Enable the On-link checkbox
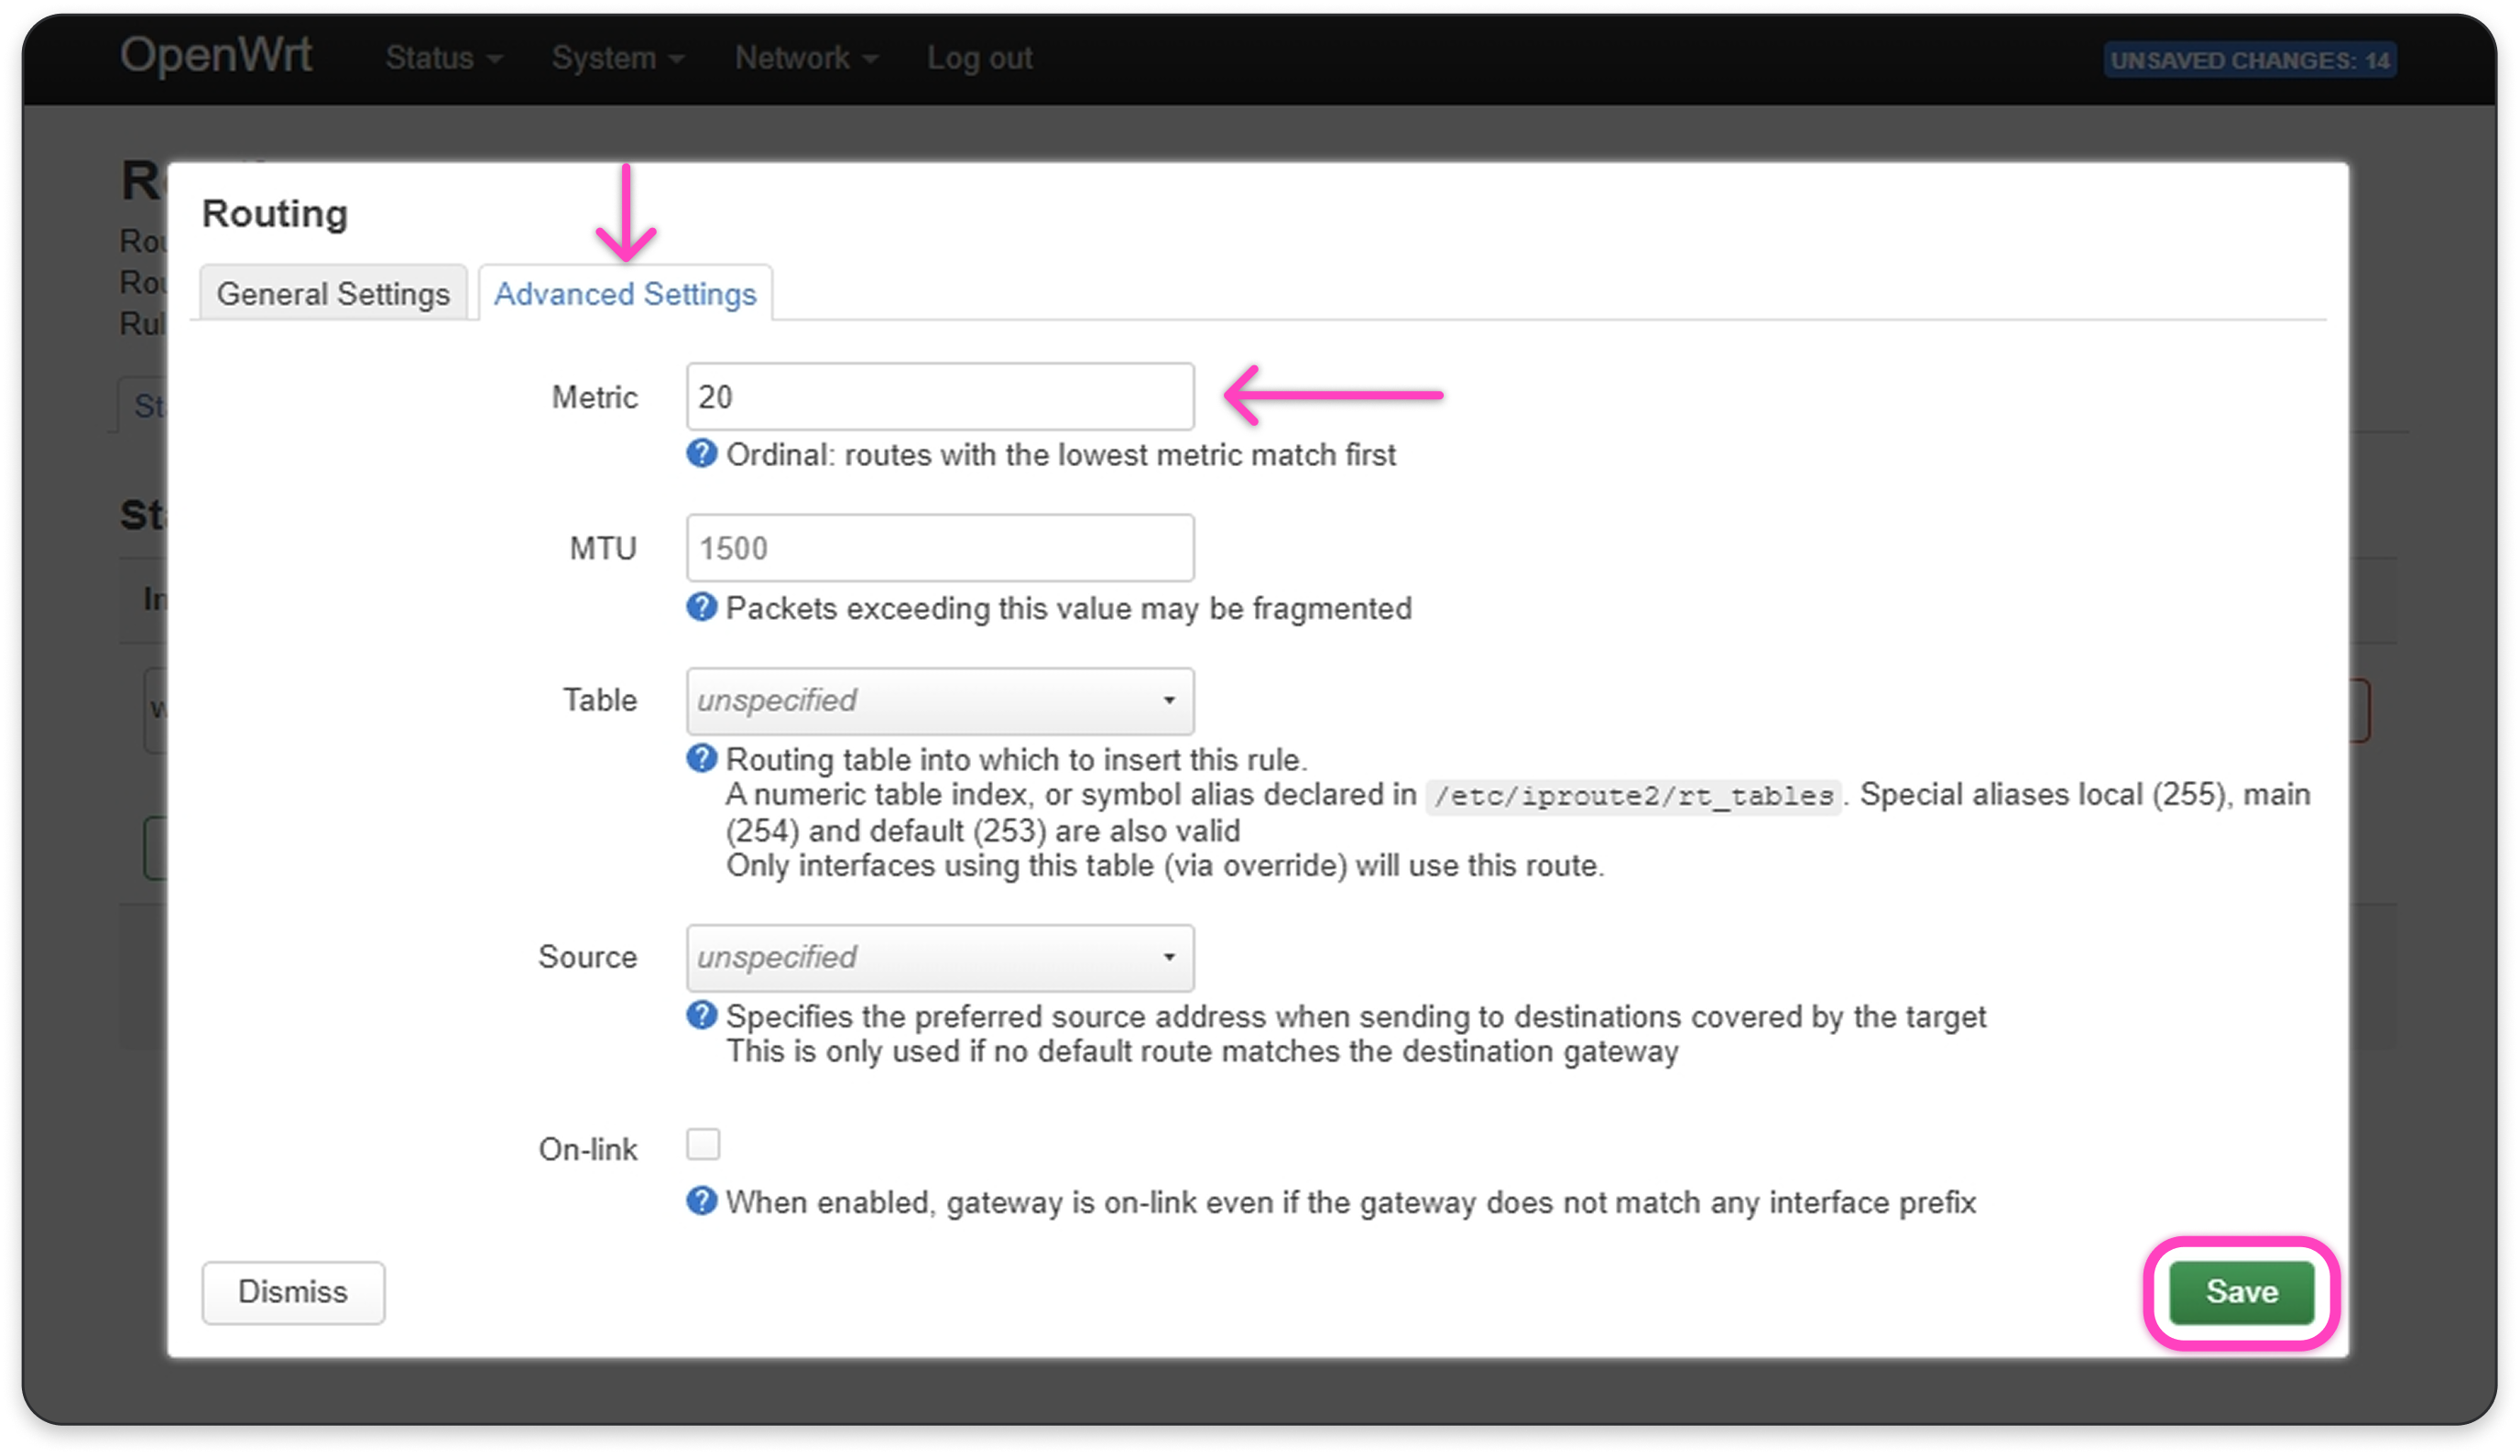The image size is (2520, 1456). (703, 1144)
